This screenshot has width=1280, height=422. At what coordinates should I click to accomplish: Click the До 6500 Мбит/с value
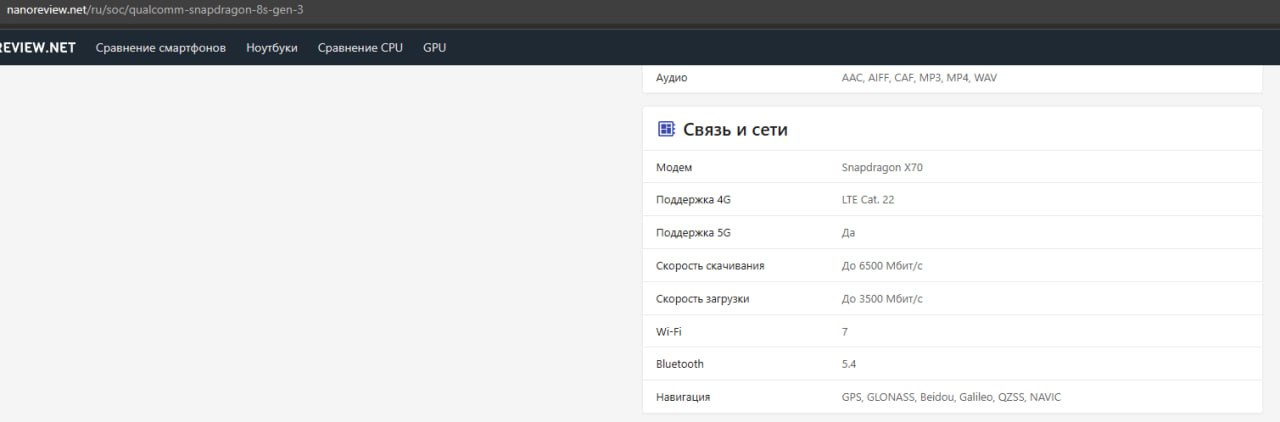point(882,266)
